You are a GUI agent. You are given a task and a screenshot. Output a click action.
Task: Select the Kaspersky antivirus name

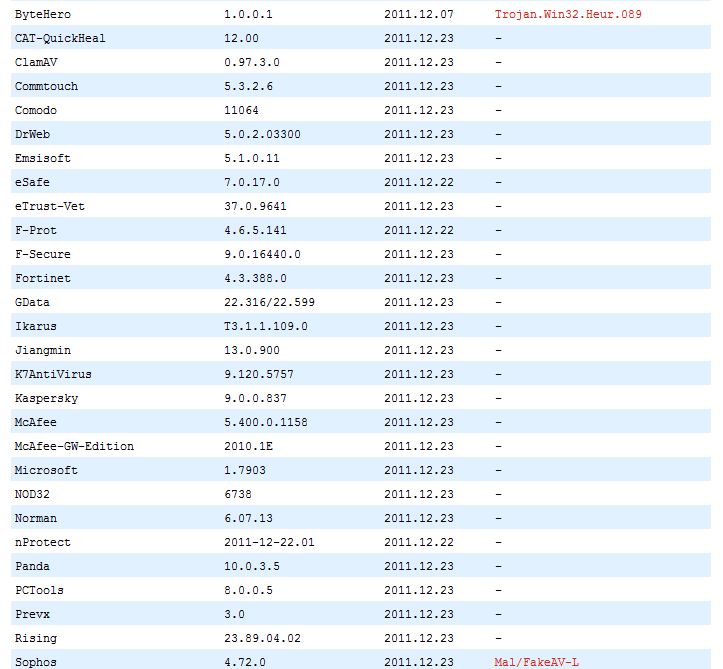click(x=46, y=398)
